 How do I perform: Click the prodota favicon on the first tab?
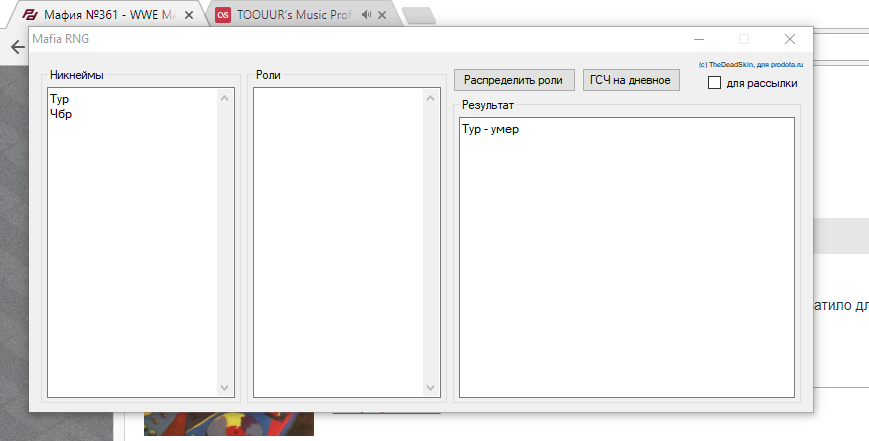click(x=30, y=15)
